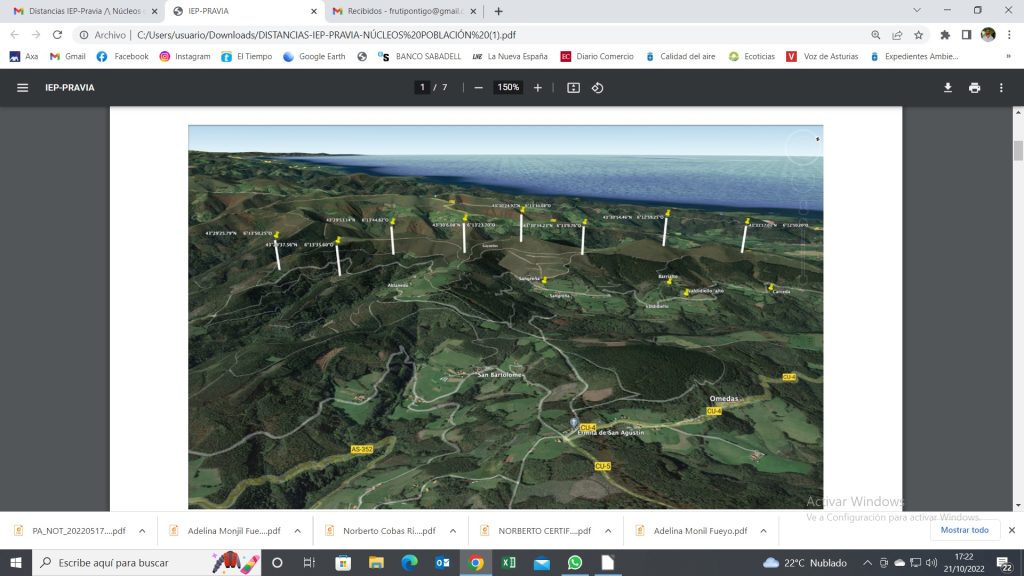Click the Mostrar todo button
This screenshot has width=1024, height=576.
point(964,530)
